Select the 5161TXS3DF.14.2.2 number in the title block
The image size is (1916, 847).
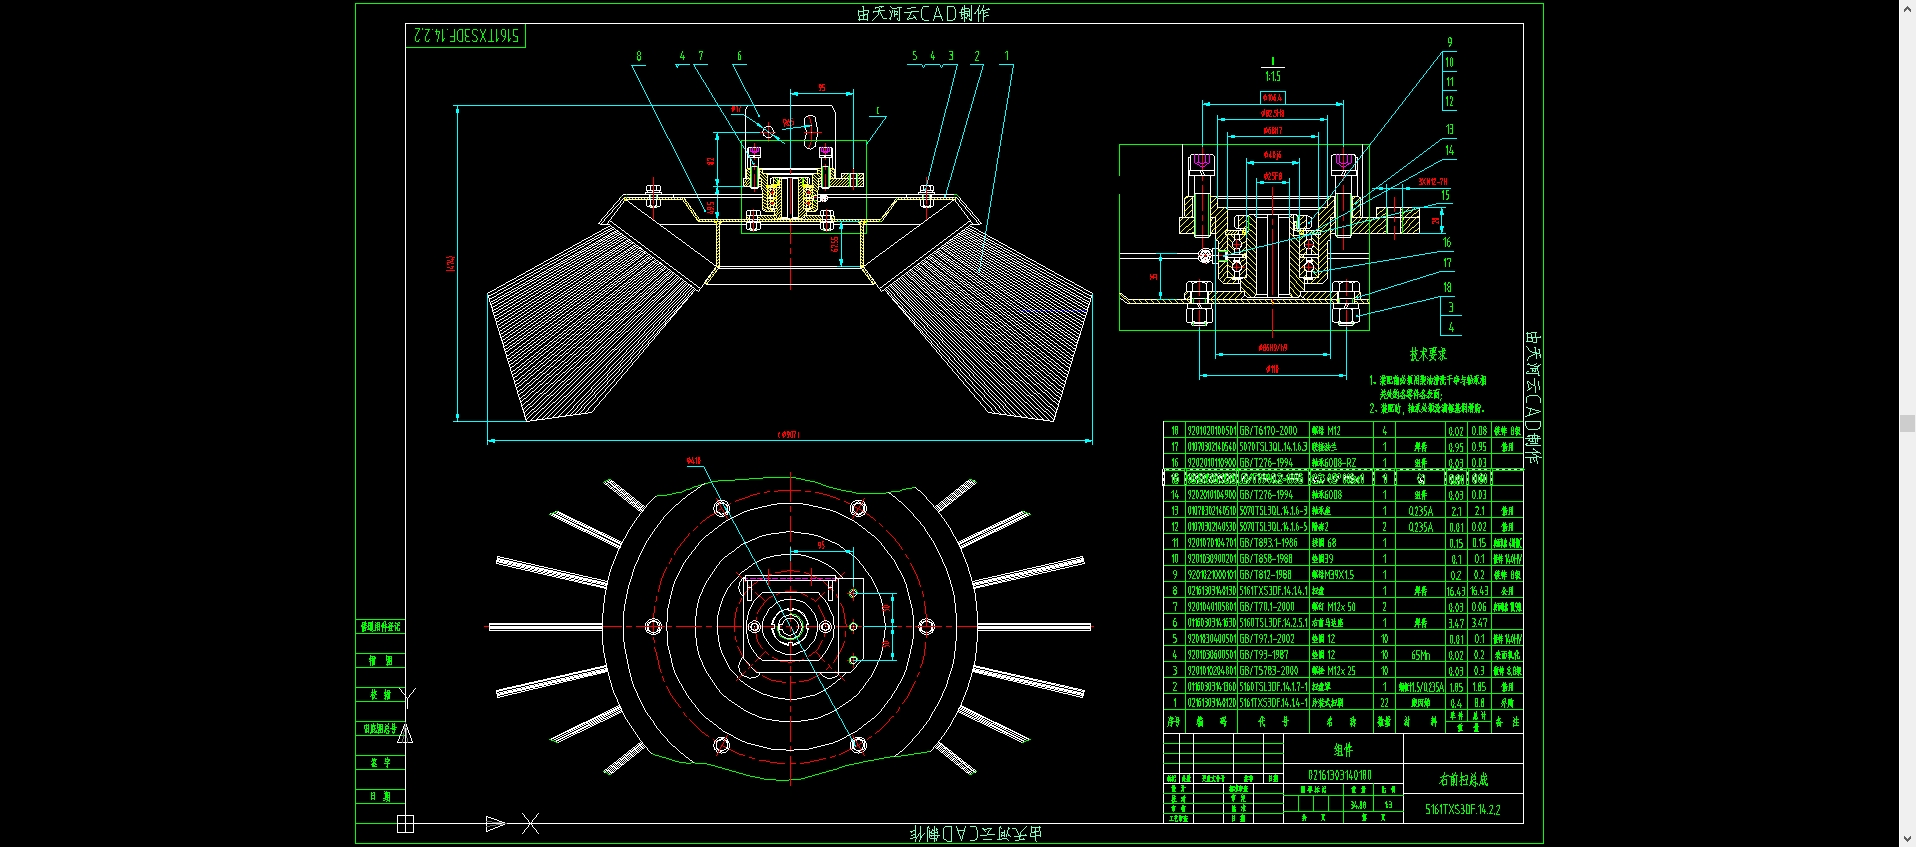coord(1463,810)
